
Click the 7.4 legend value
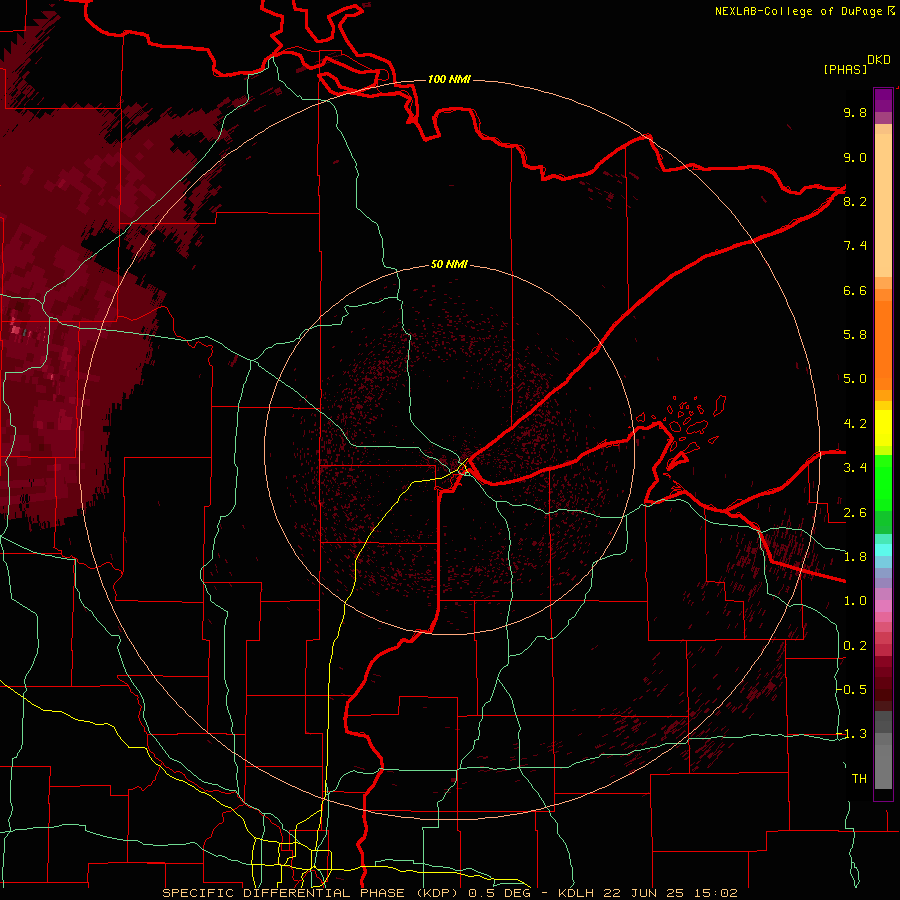[x=855, y=246]
